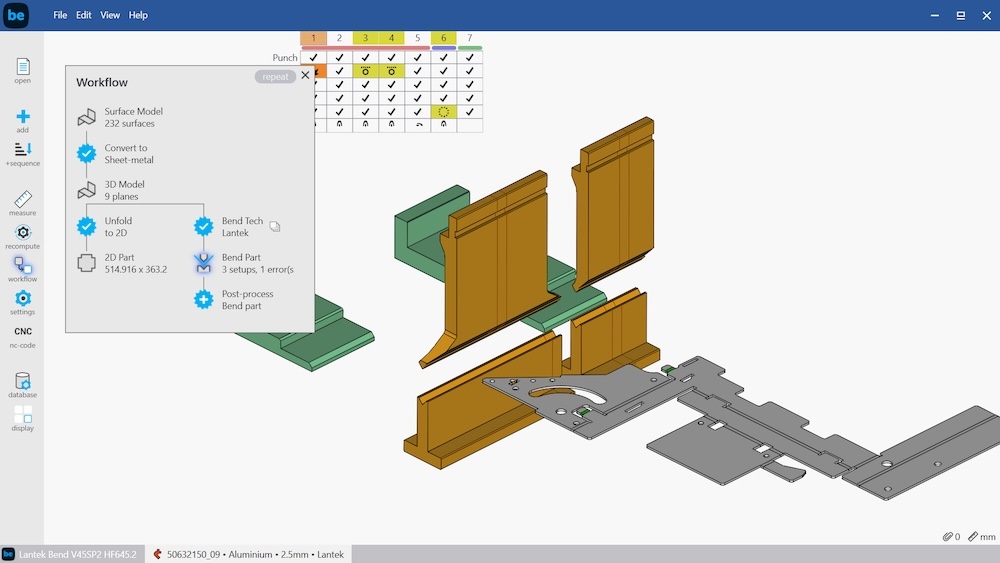This screenshot has height=563, width=1000.
Task: Click the '514.916 x 363.2' dimension text
Action: click(136, 270)
